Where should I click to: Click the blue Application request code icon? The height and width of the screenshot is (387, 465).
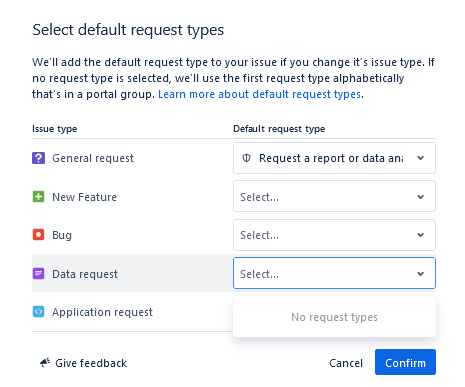(38, 312)
